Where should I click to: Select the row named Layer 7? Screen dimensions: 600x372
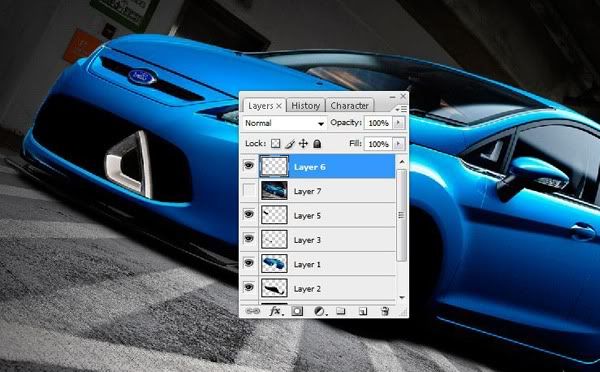click(x=318, y=191)
